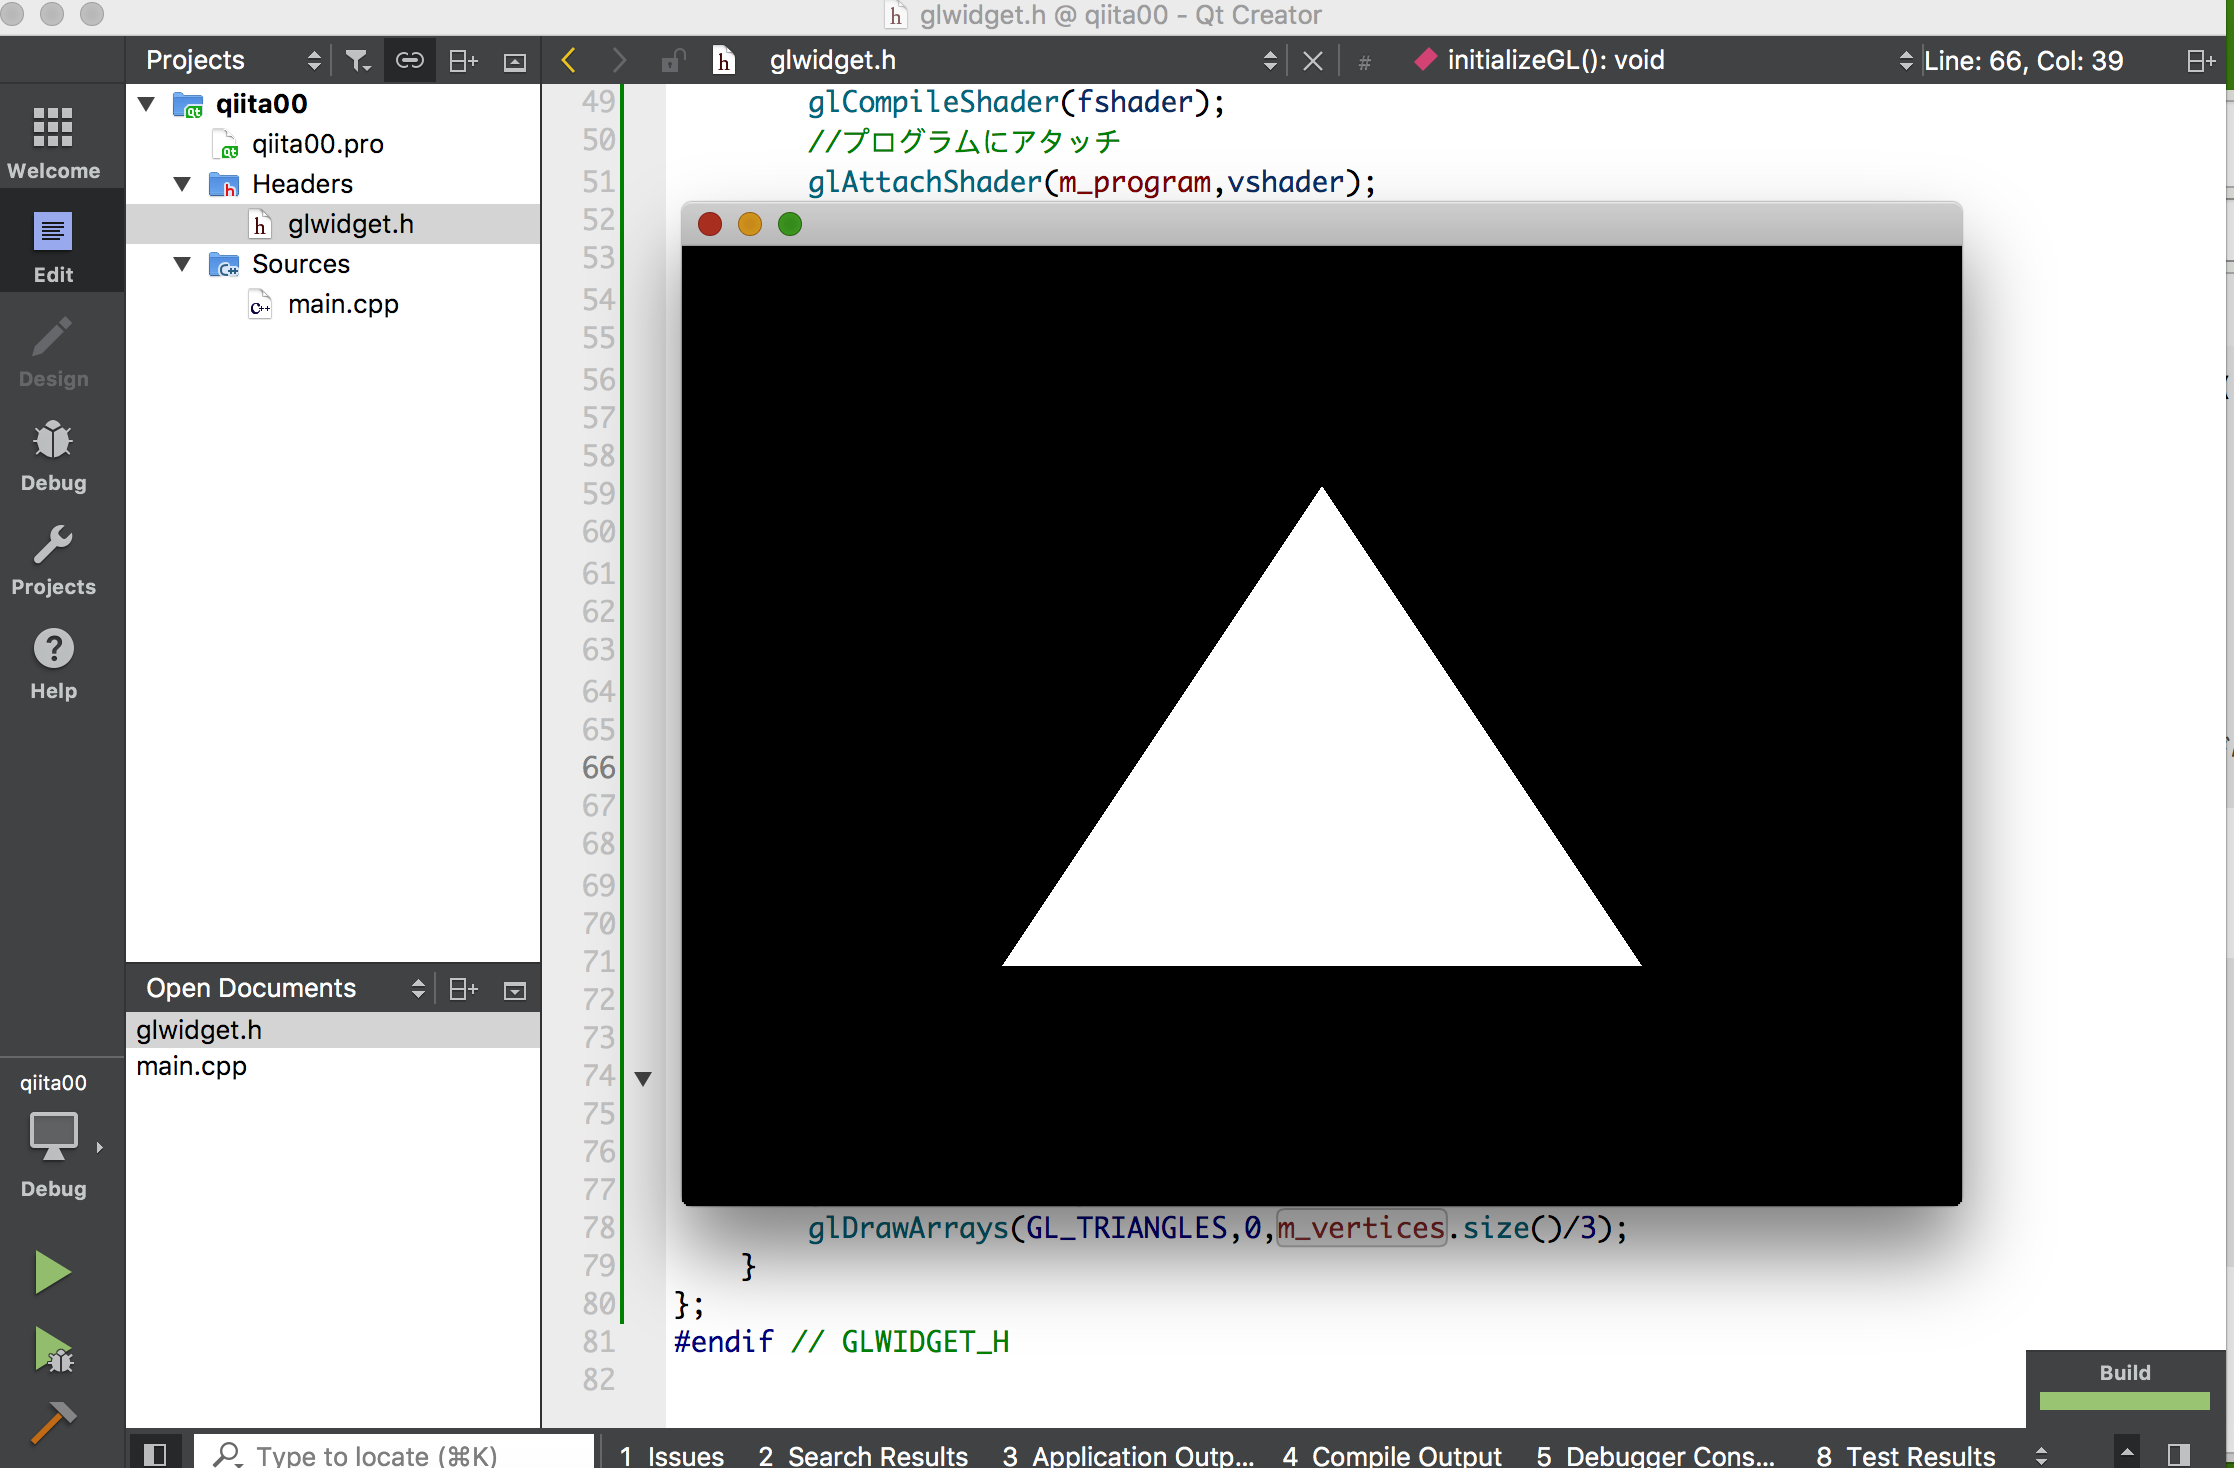Image resolution: width=2234 pixels, height=1468 pixels.
Task: Toggle Synchronize with Editor in the Projects pane
Action: coord(410,60)
